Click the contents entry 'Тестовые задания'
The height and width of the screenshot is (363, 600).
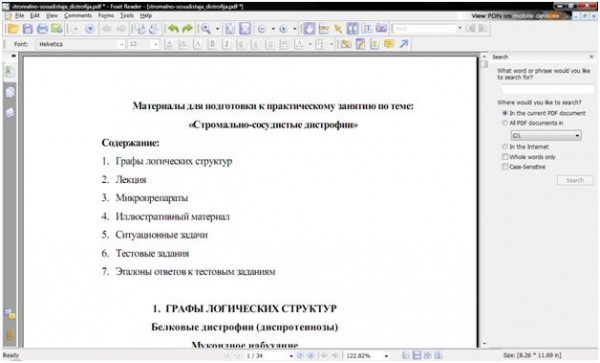pos(152,253)
